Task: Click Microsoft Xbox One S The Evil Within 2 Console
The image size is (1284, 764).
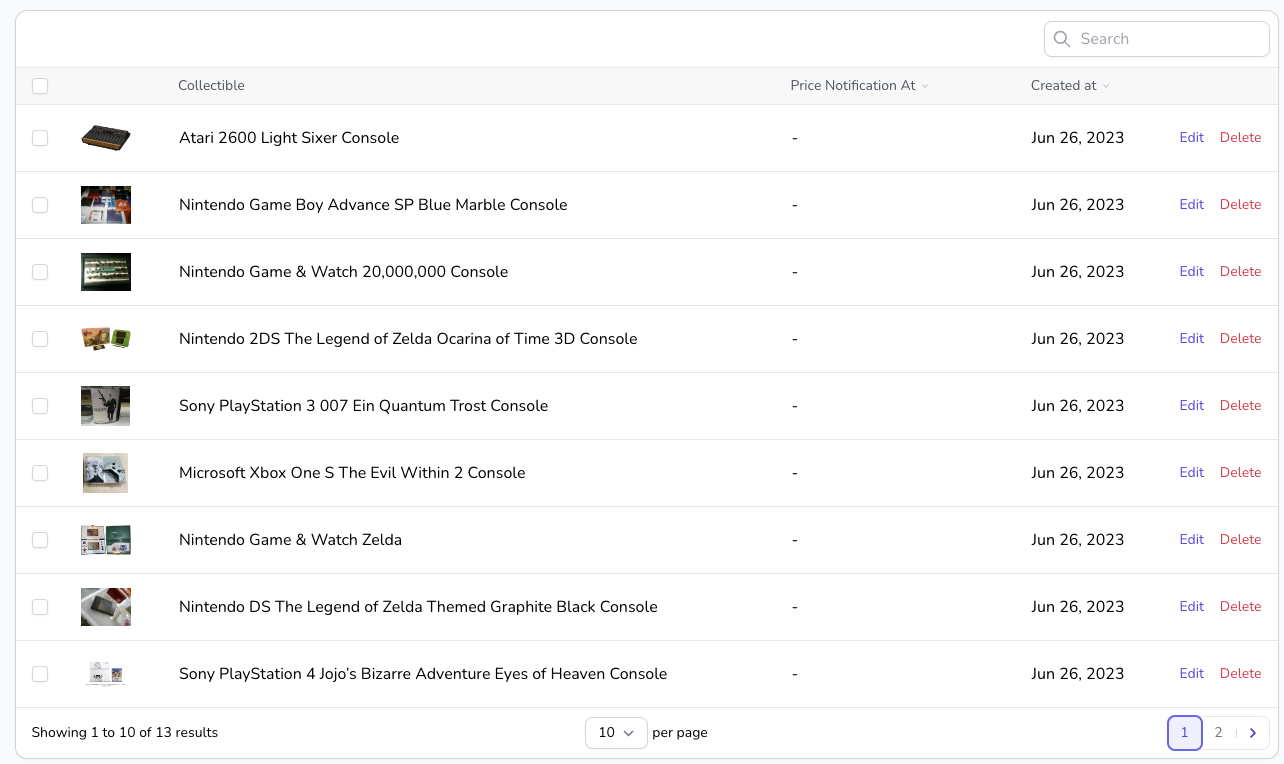Action: [352, 473]
